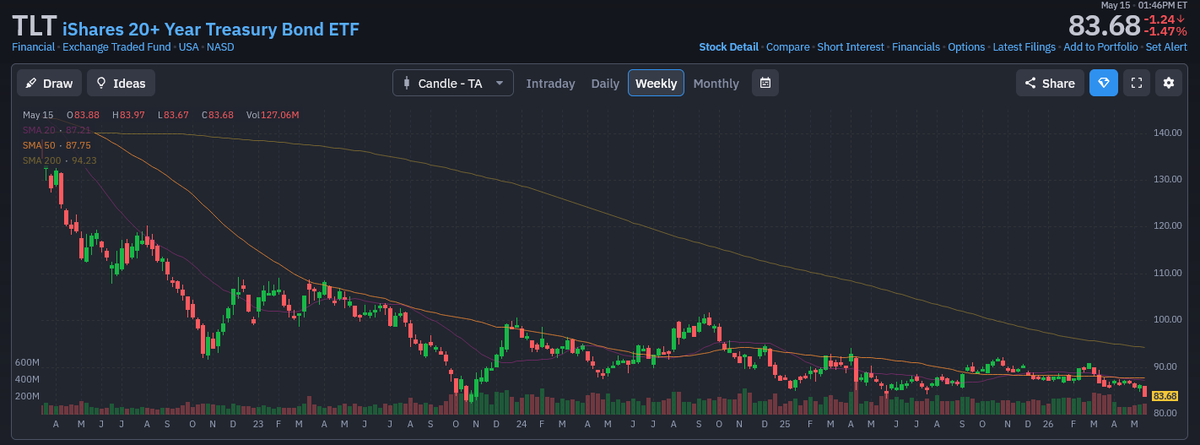The image size is (1200, 445).
Task: Open the Compare link
Action: pyautogui.click(x=788, y=47)
